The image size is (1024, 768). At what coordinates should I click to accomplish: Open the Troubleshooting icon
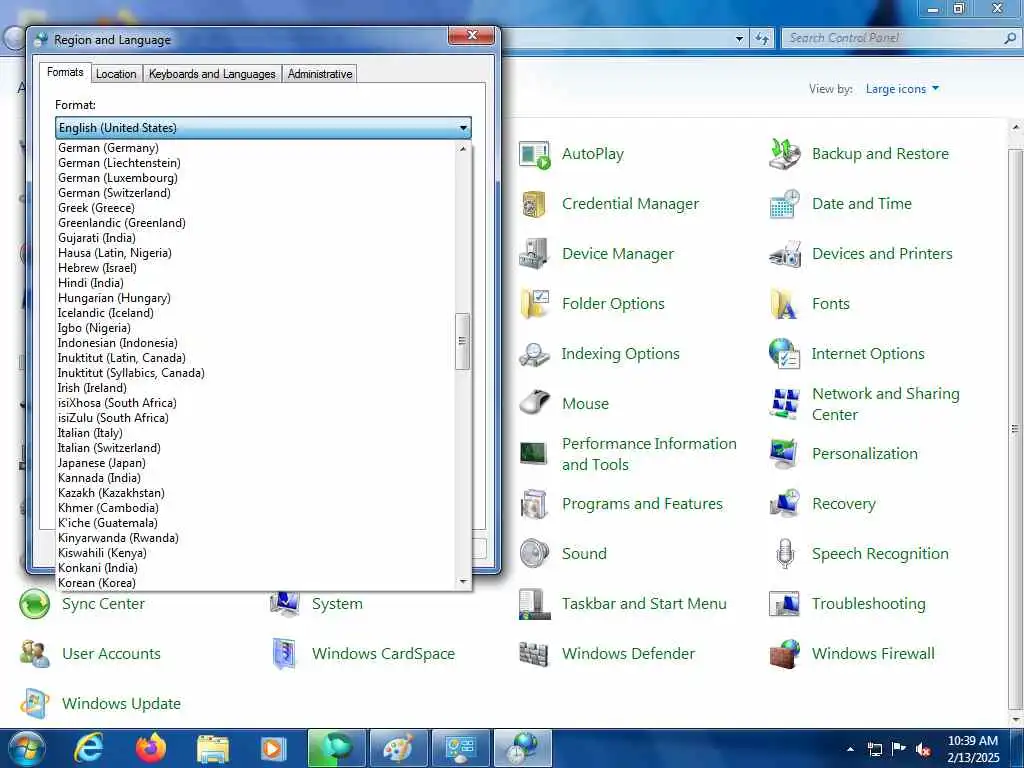point(784,603)
